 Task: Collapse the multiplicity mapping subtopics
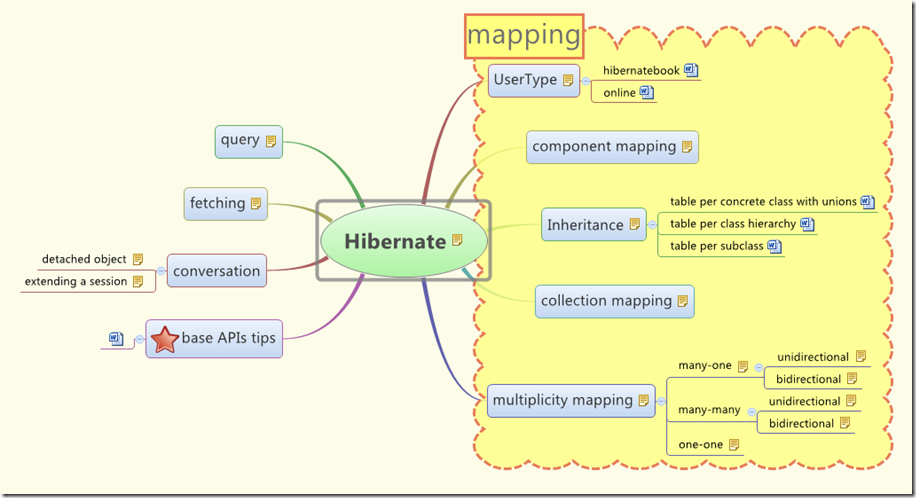coord(661,401)
